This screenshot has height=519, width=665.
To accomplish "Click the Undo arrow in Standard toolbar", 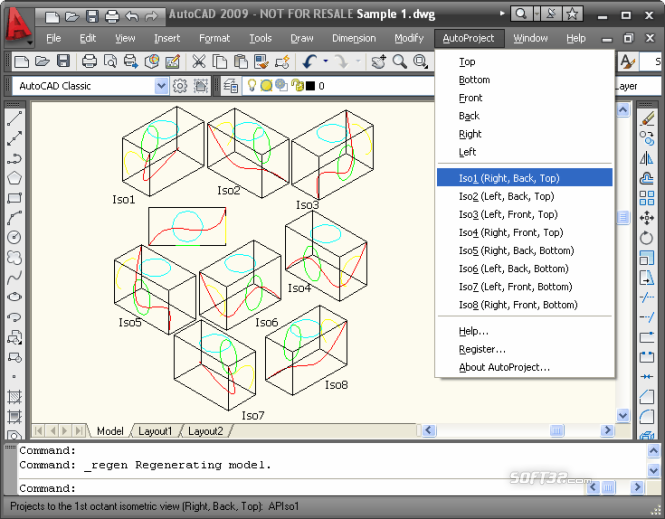I will 309,61.
